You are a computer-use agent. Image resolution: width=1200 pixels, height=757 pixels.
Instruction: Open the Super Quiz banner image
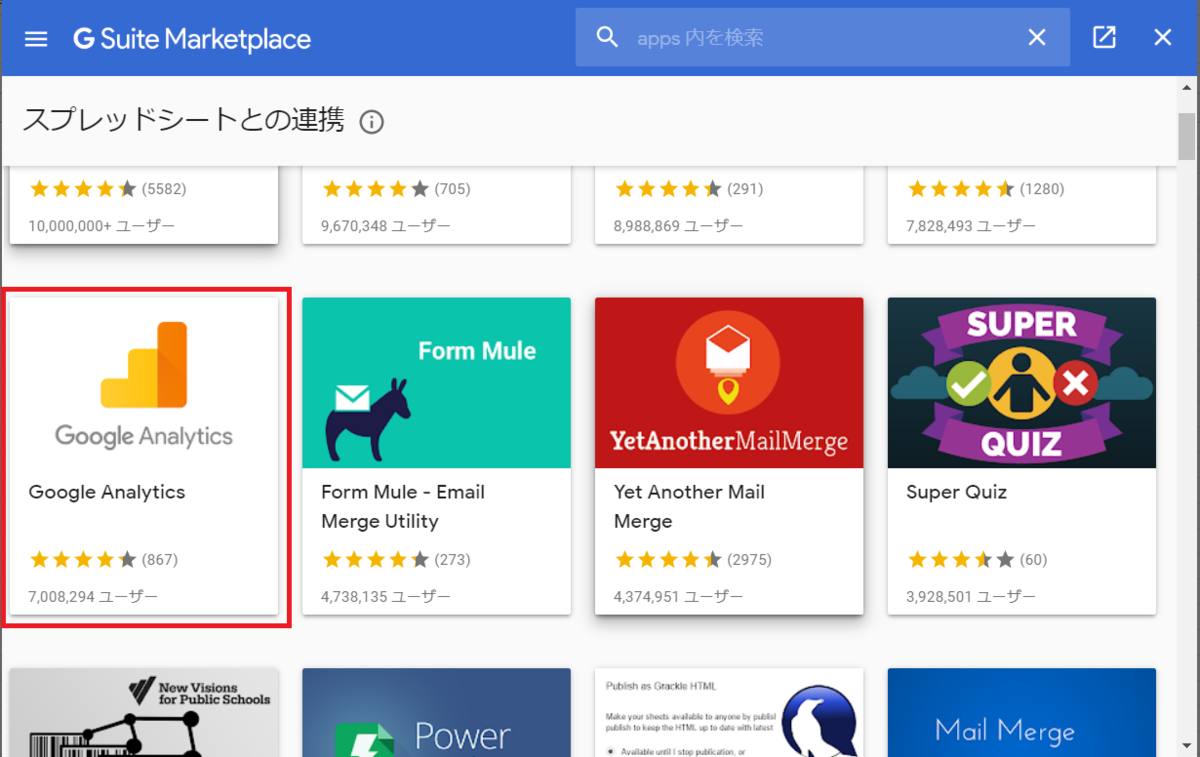click(1022, 383)
